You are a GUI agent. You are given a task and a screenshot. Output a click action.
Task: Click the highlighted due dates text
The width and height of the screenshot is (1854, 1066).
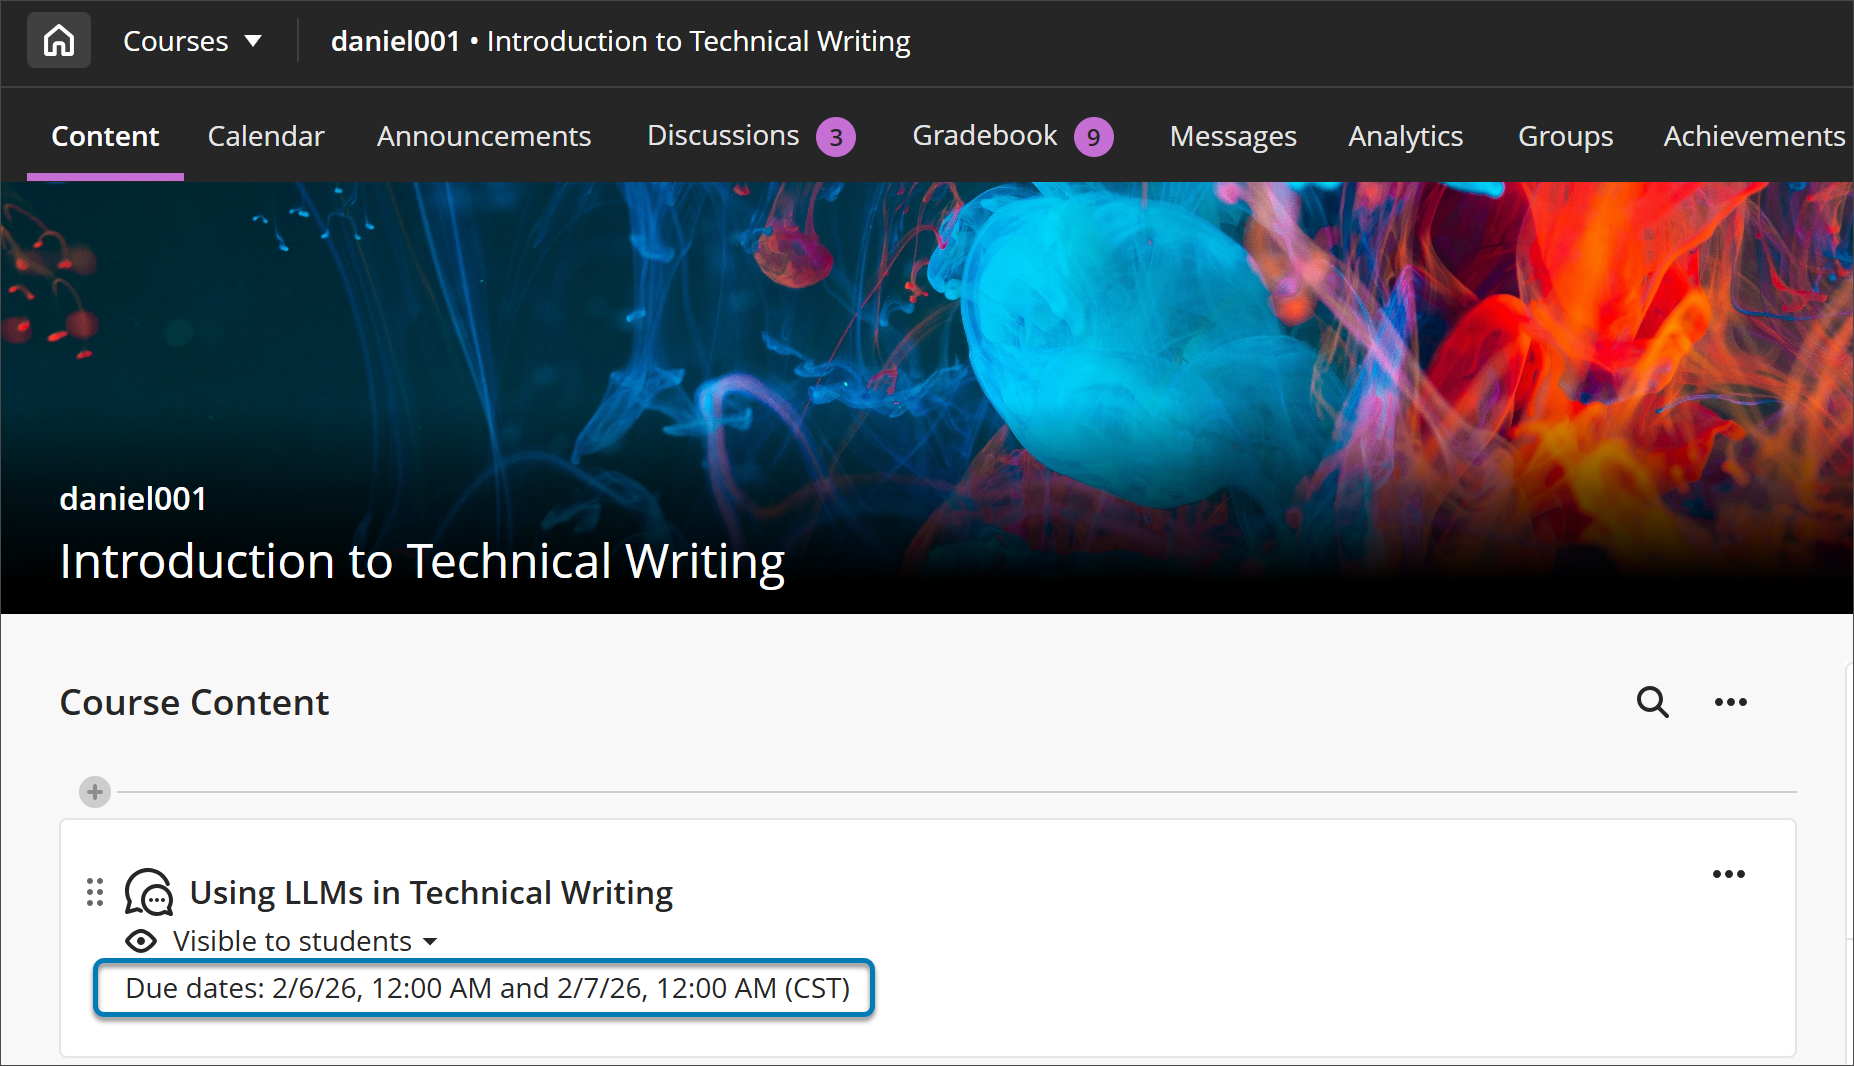click(x=486, y=988)
